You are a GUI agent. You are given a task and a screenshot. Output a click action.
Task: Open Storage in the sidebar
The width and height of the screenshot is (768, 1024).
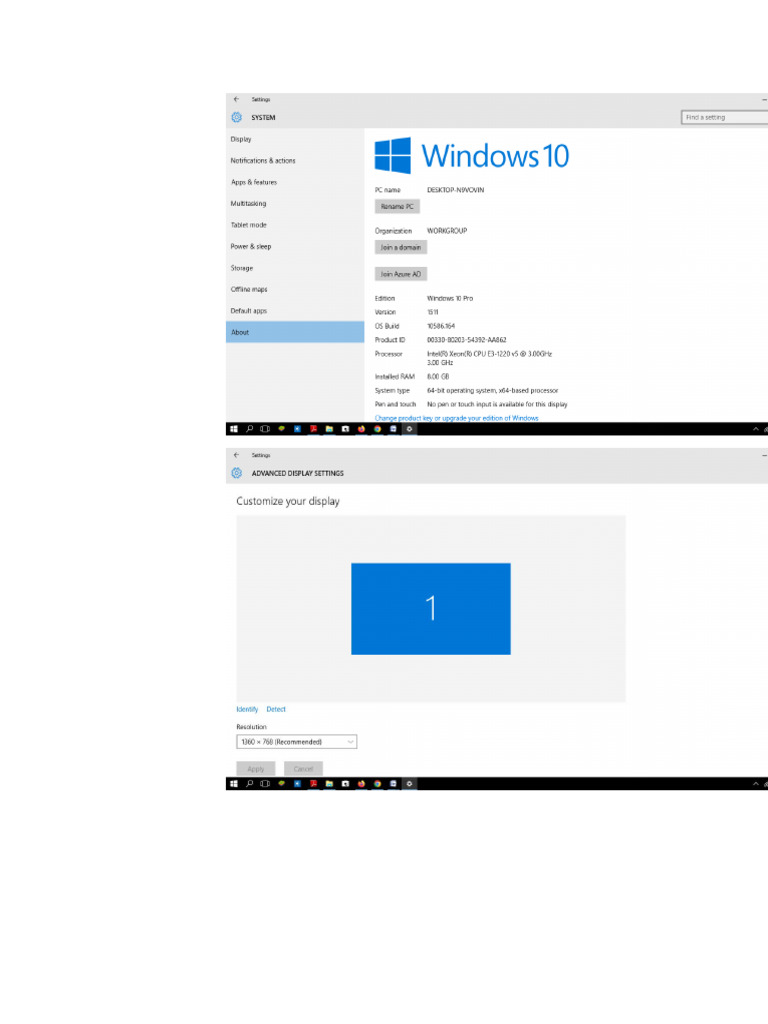click(x=295, y=268)
